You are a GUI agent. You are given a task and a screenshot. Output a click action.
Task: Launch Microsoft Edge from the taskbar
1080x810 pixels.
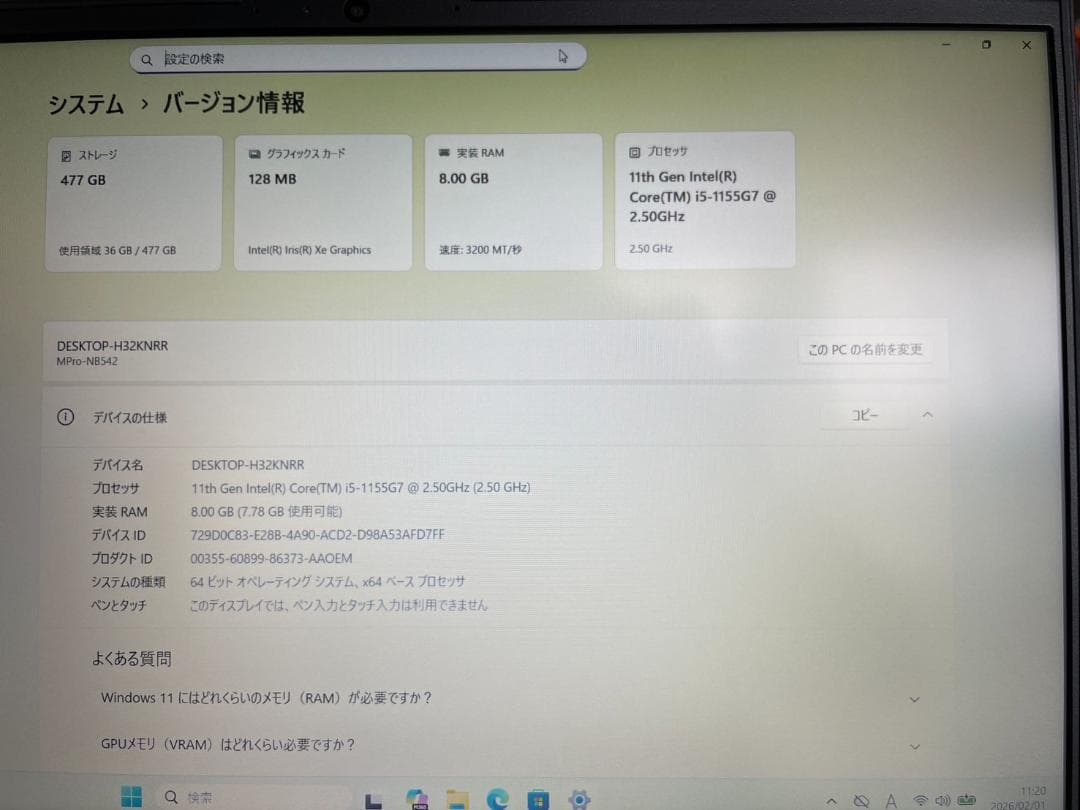click(497, 798)
